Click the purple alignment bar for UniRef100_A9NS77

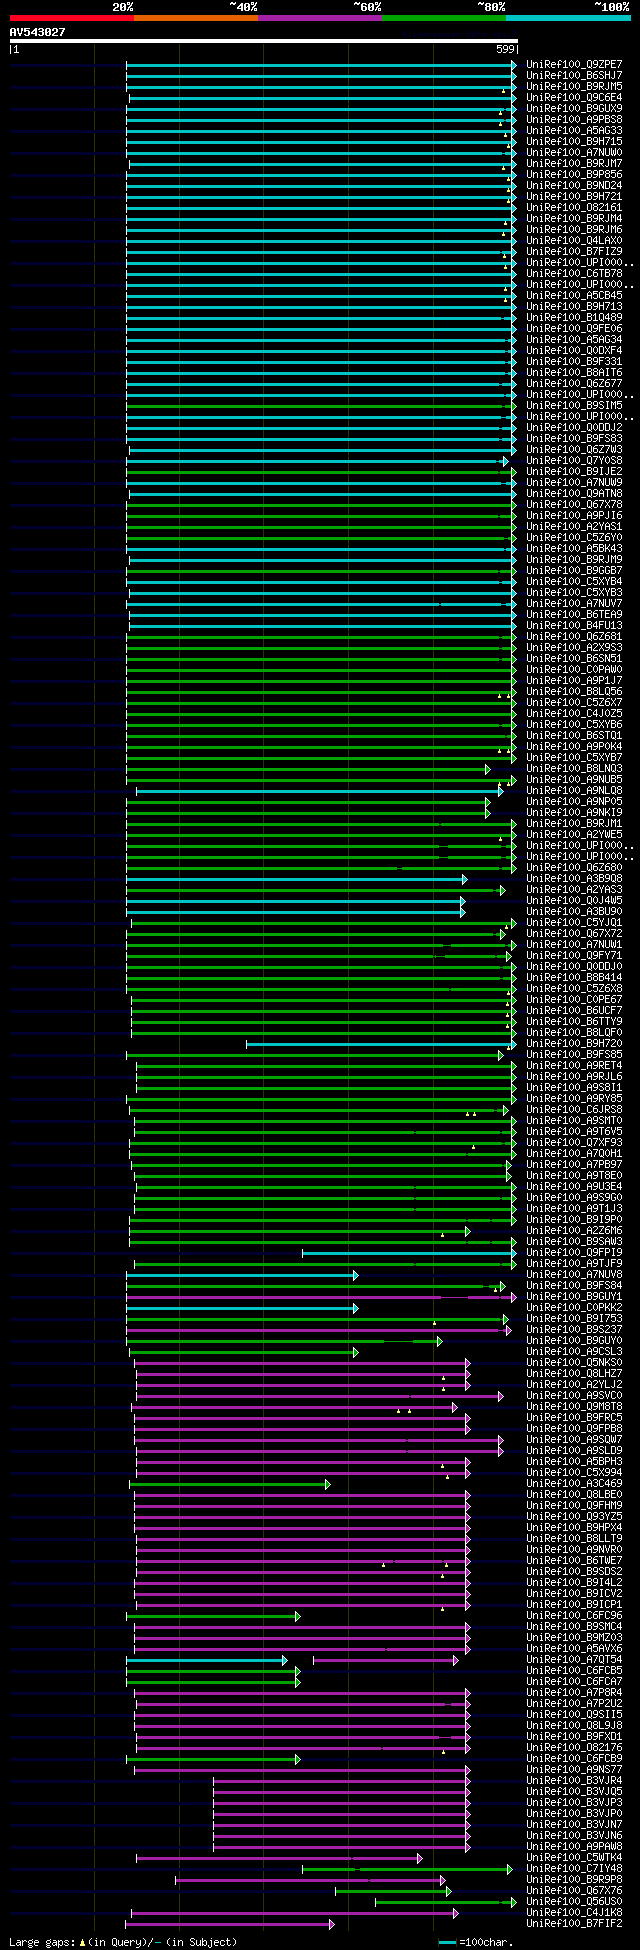coord(300,1770)
